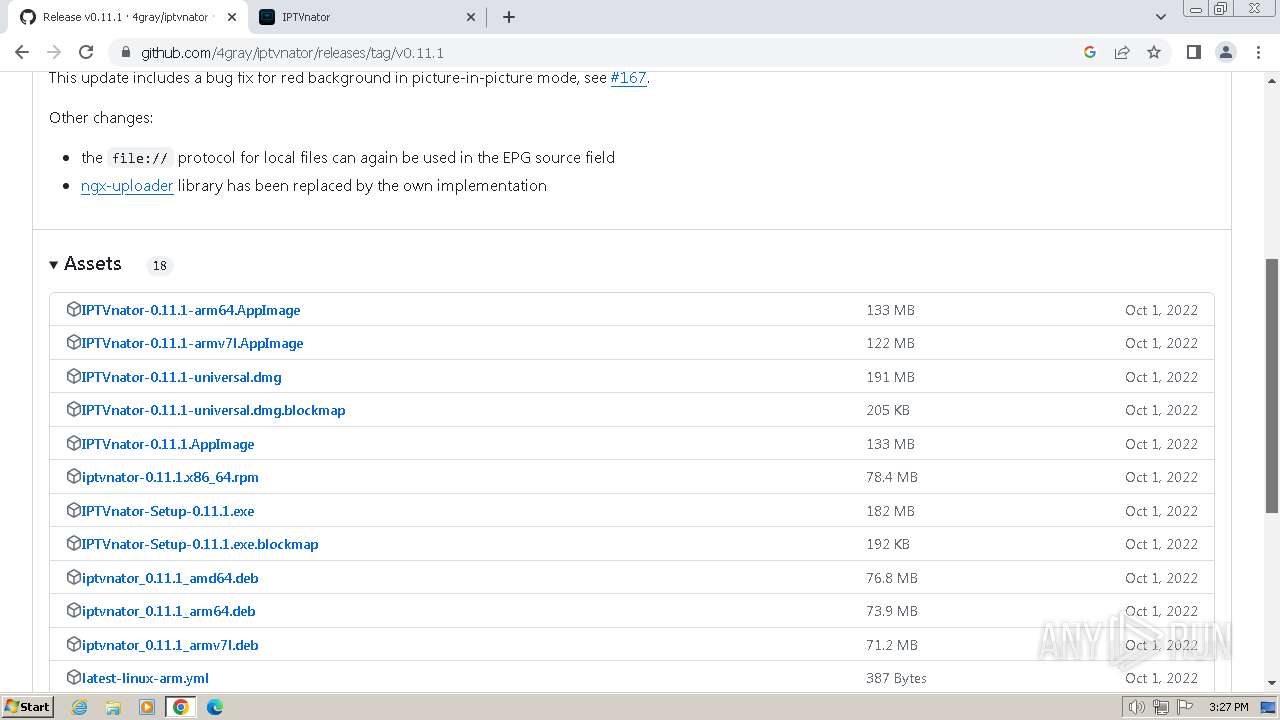The image size is (1280, 720).
Task: Download latest-linux-arm.yml
Action: (x=145, y=678)
